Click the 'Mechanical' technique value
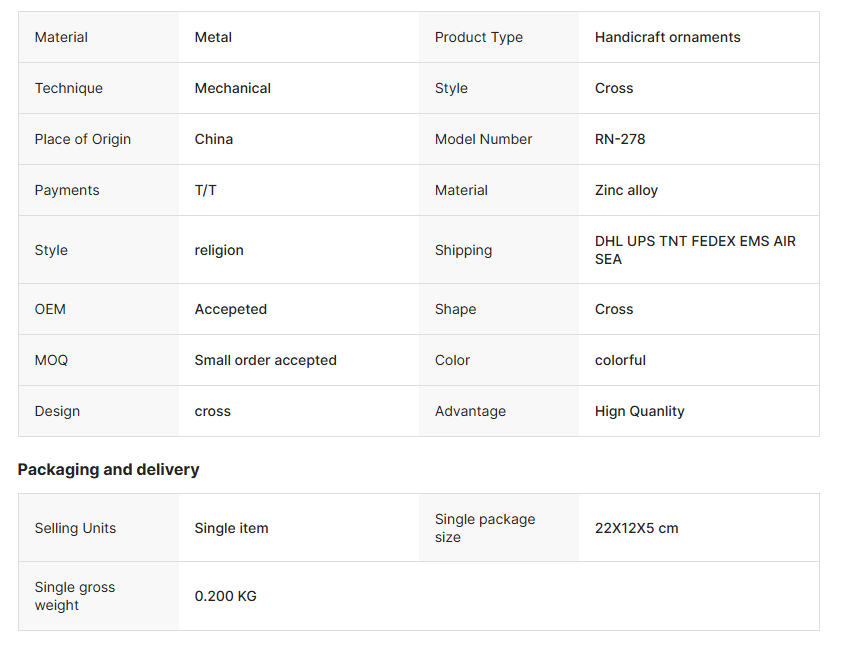The image size is (858, 648). (x=232, y=88)
